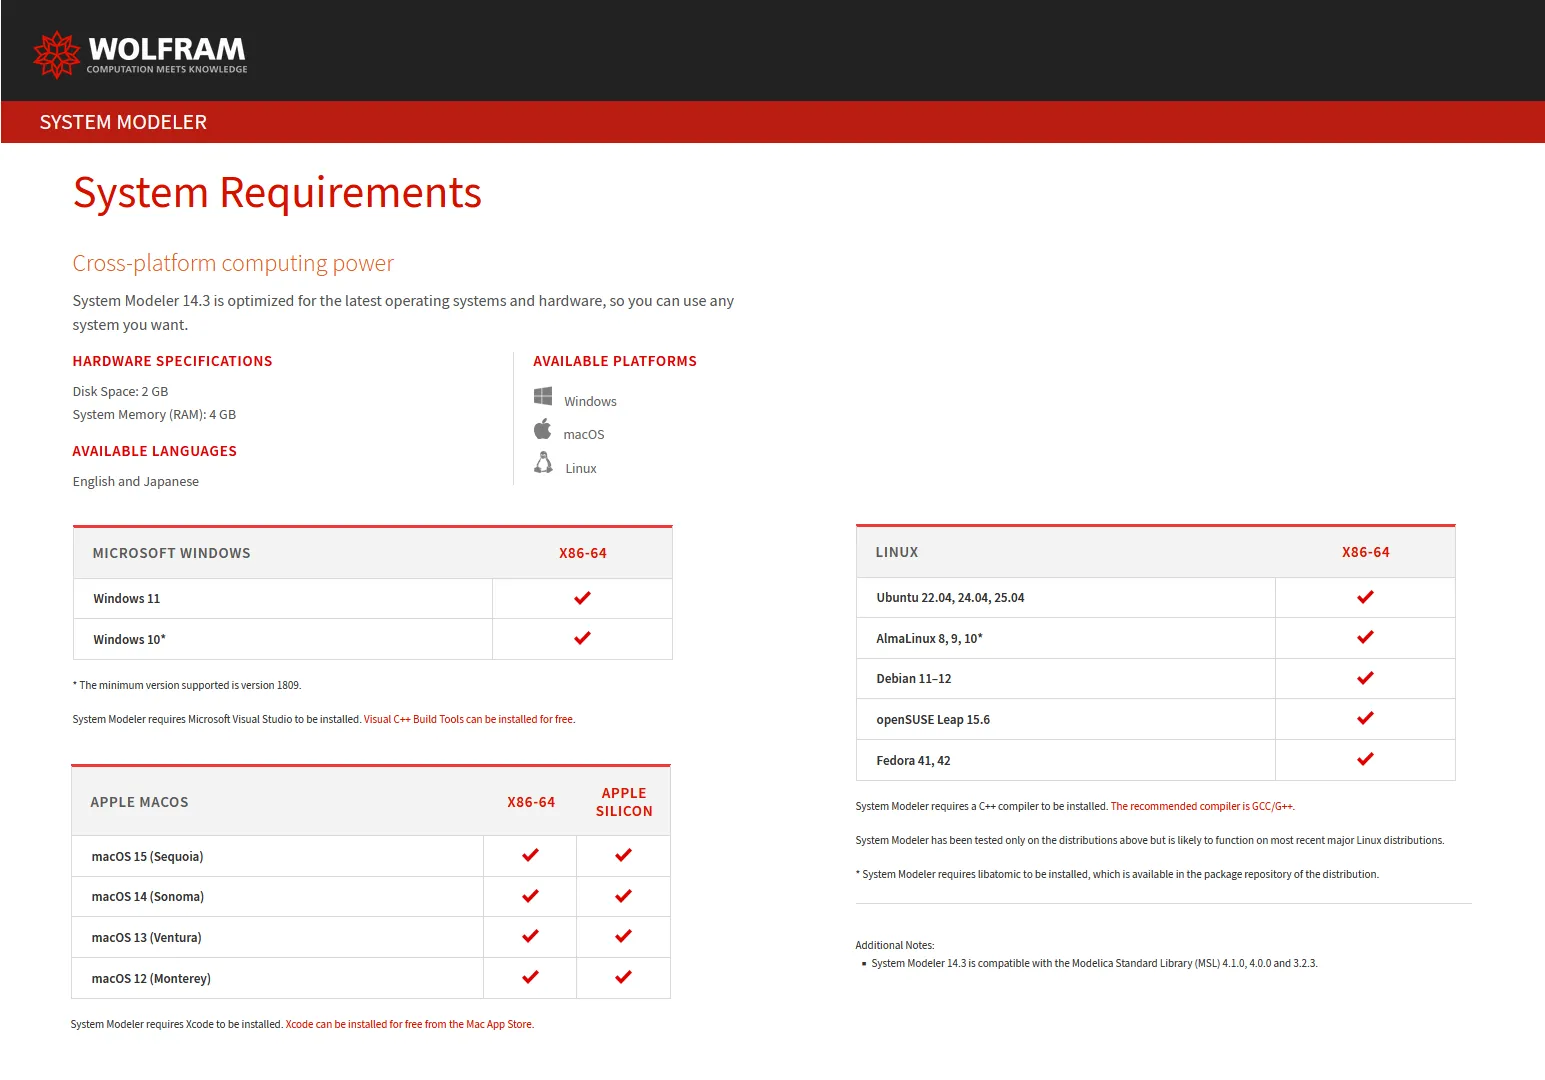Click the Debian 11–12 row checkmark
This screenshot has width=1545, height=1080.
pos(1365,678)
